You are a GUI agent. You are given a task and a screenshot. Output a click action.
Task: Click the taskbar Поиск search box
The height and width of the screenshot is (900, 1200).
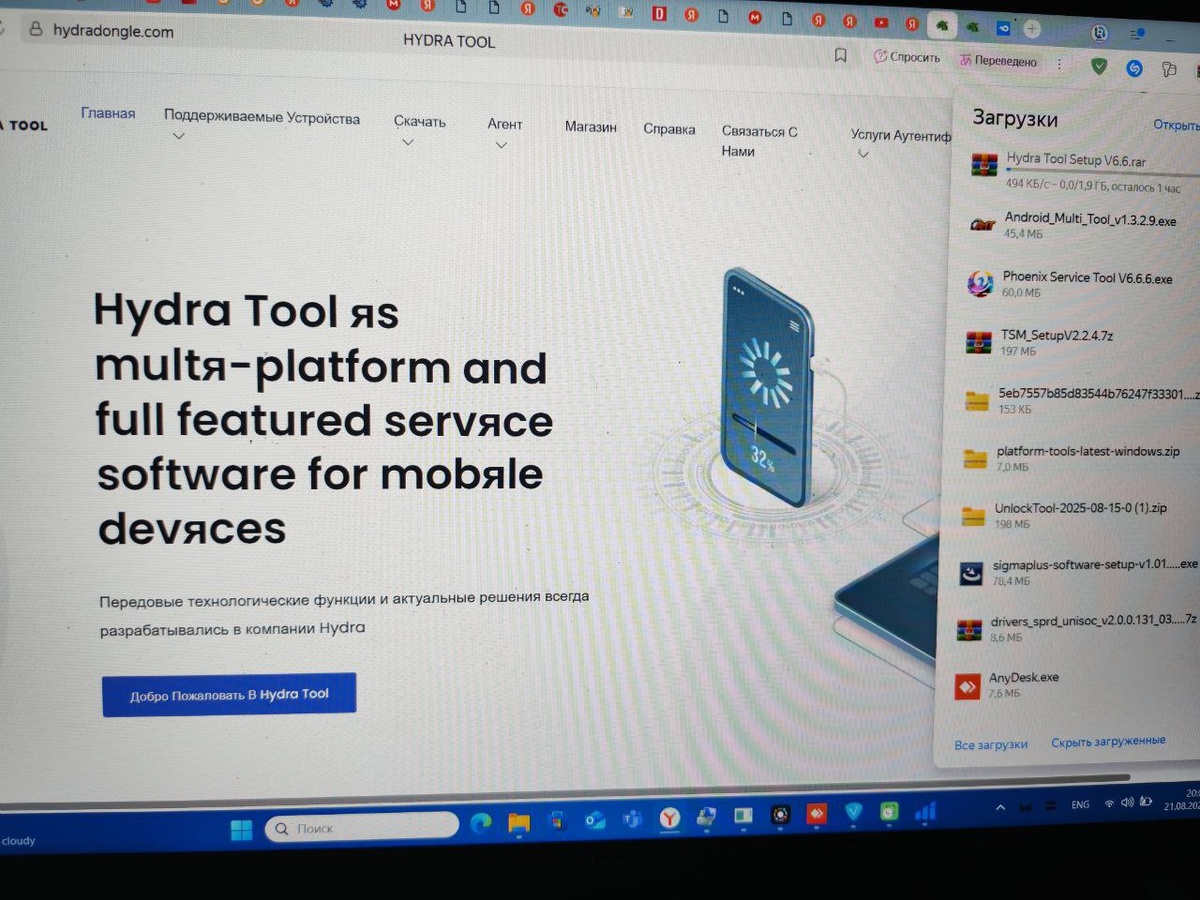point(361,827)
